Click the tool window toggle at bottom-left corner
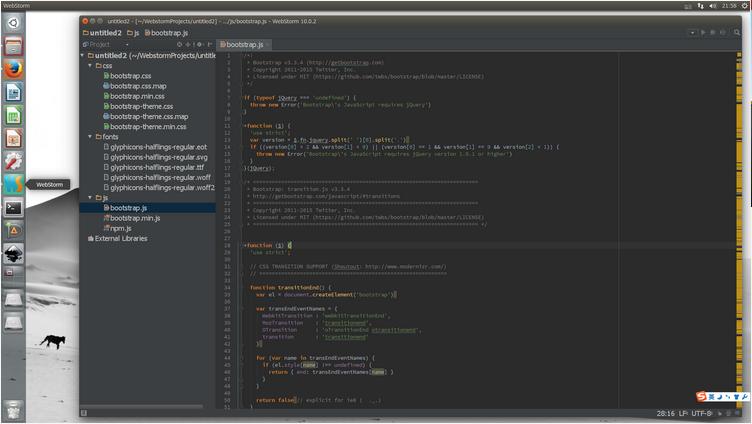Screen dimensions: 752x424 tap(84, 412)
